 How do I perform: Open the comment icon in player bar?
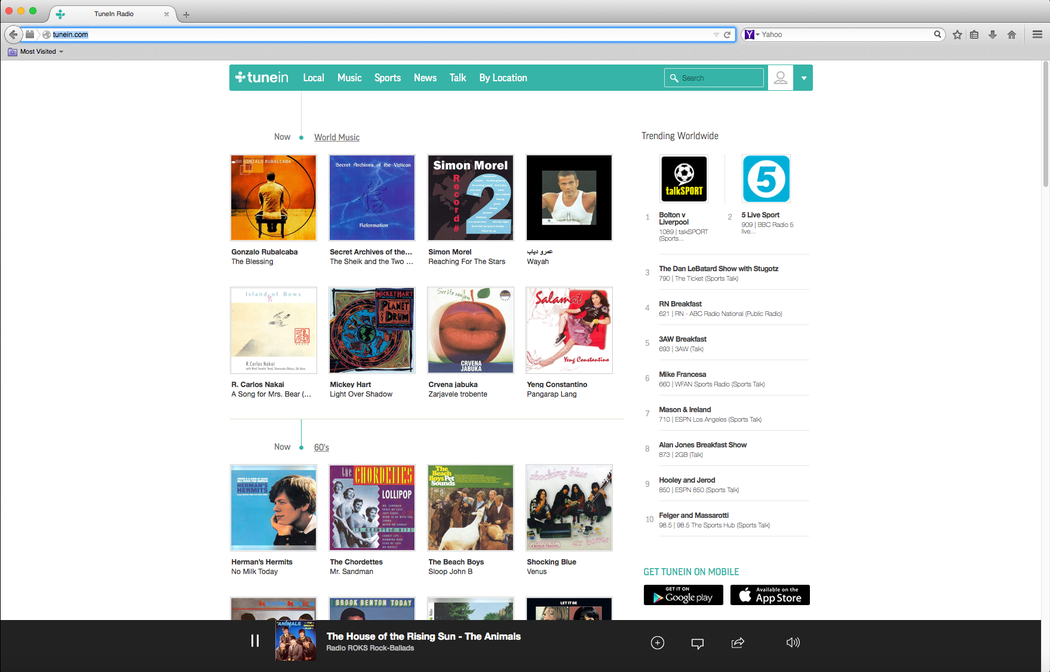(698, 643)
